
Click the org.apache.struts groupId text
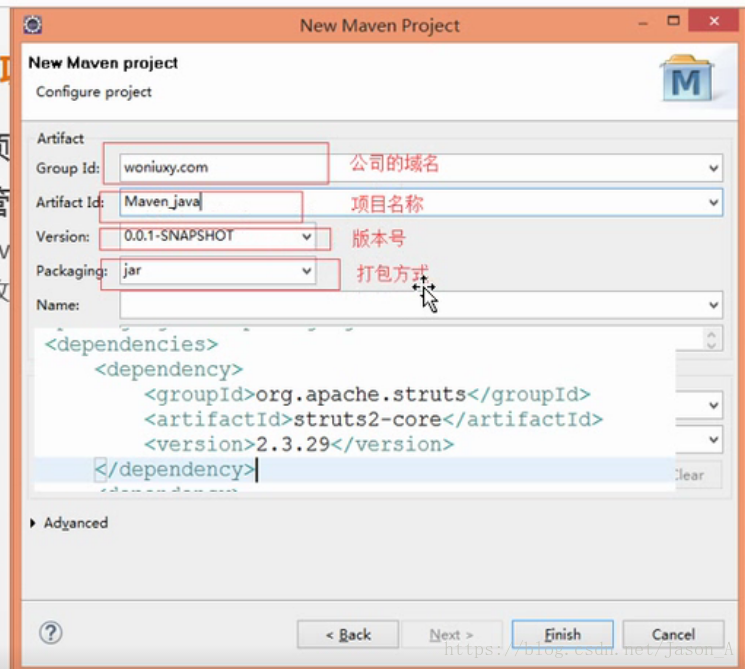click(361, 394)
